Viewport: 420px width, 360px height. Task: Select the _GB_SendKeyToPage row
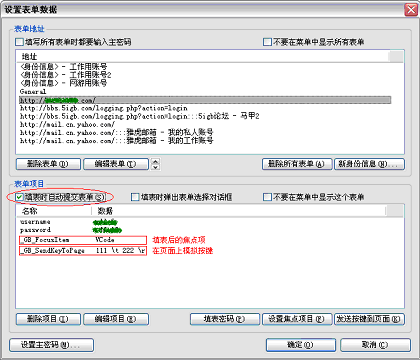click(x=83, y=251)
